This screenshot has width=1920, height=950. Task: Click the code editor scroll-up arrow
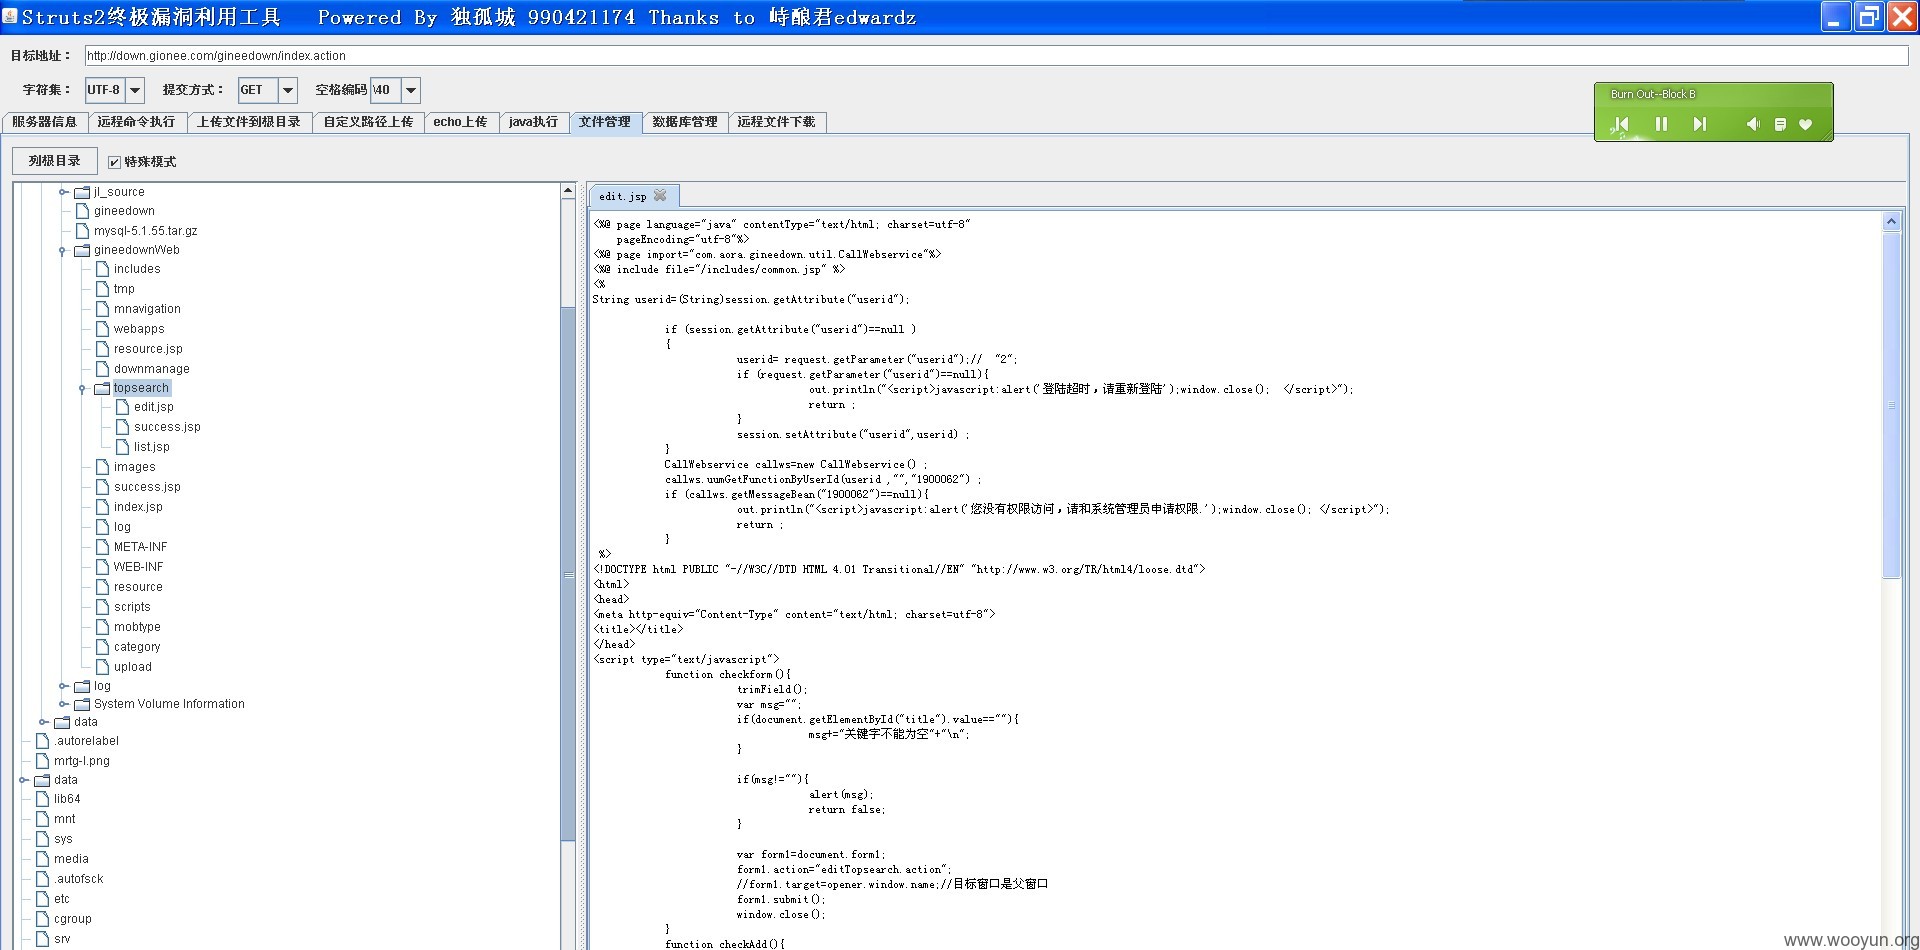tap(1891, 221)
